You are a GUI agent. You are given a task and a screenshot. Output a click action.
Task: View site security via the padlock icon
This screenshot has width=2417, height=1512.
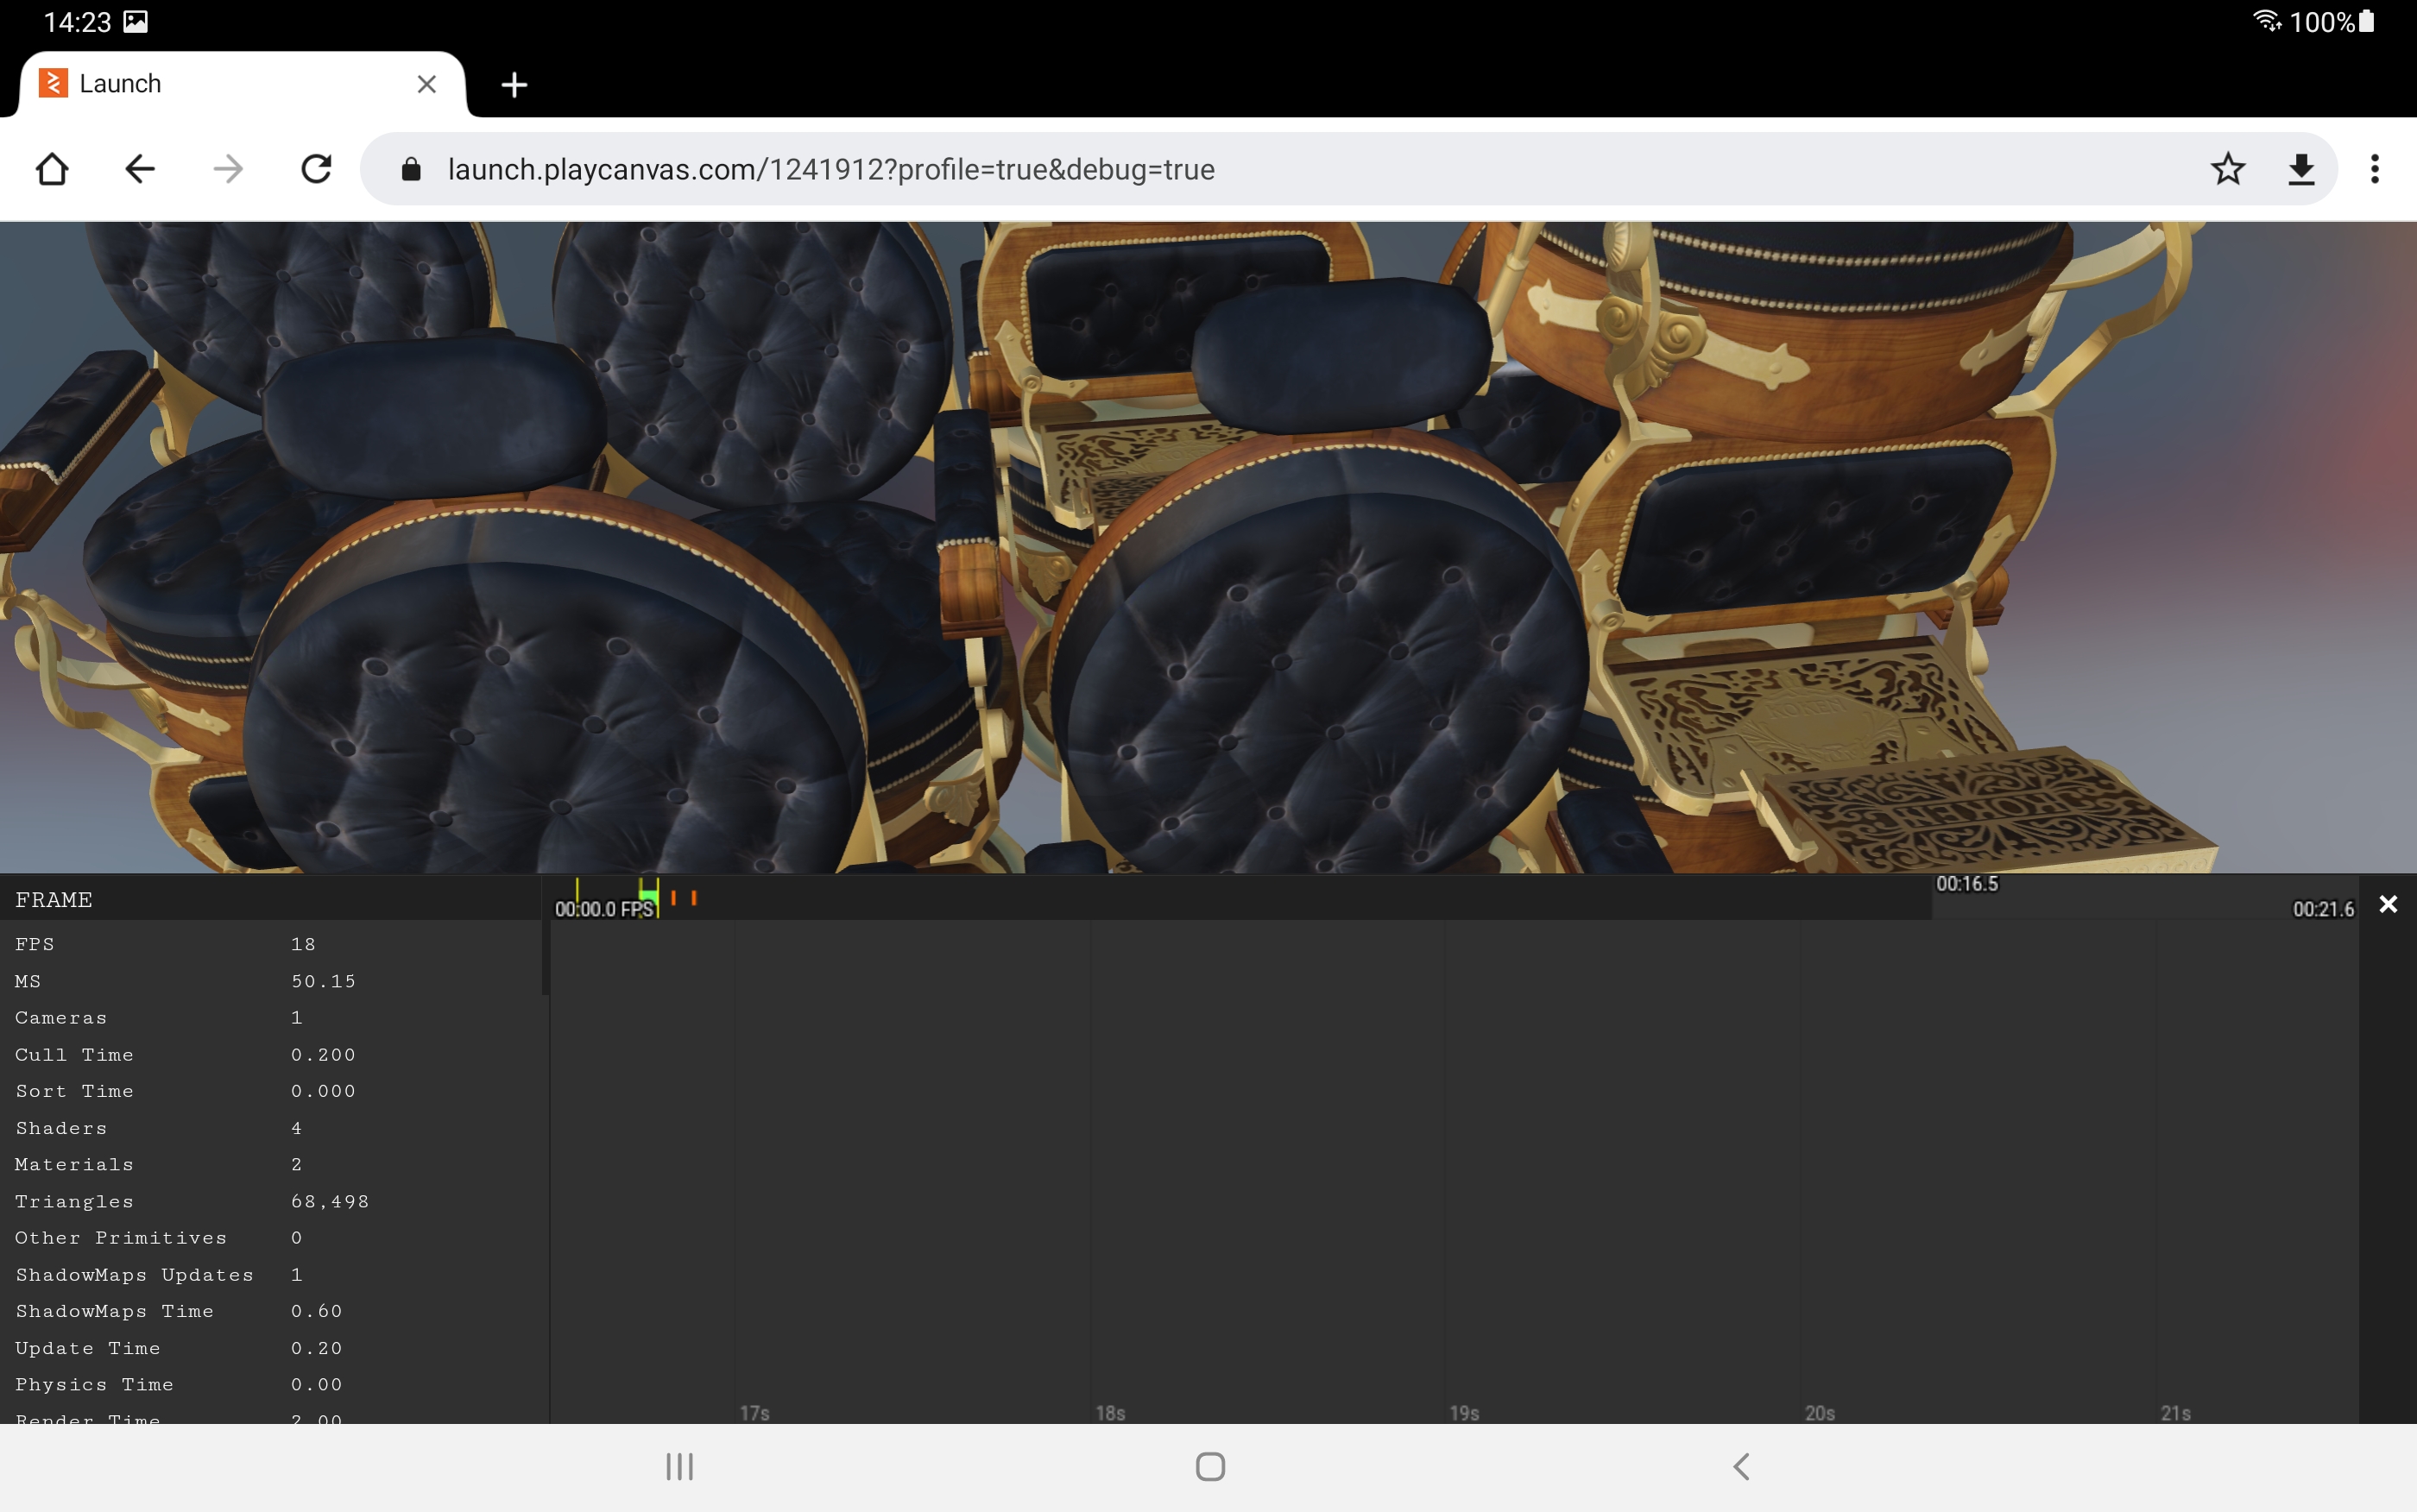[410, 168]
